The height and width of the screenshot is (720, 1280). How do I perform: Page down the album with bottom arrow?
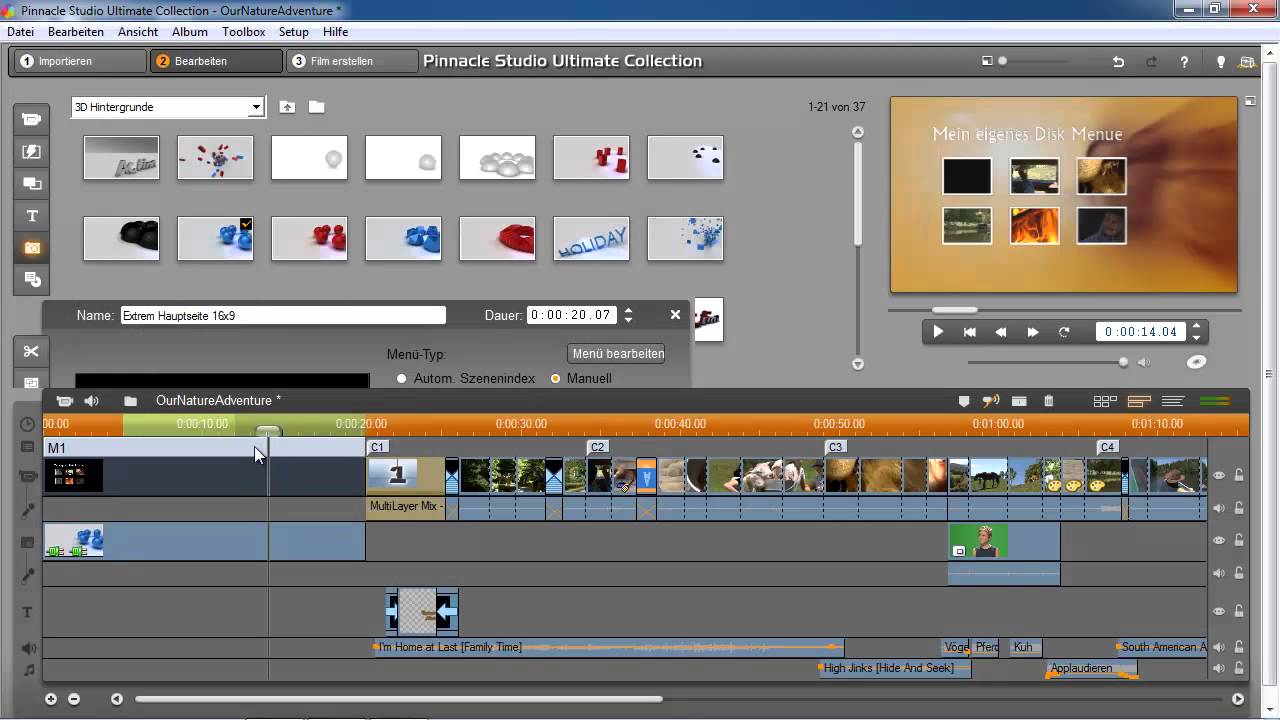click(x=857, y=364)
